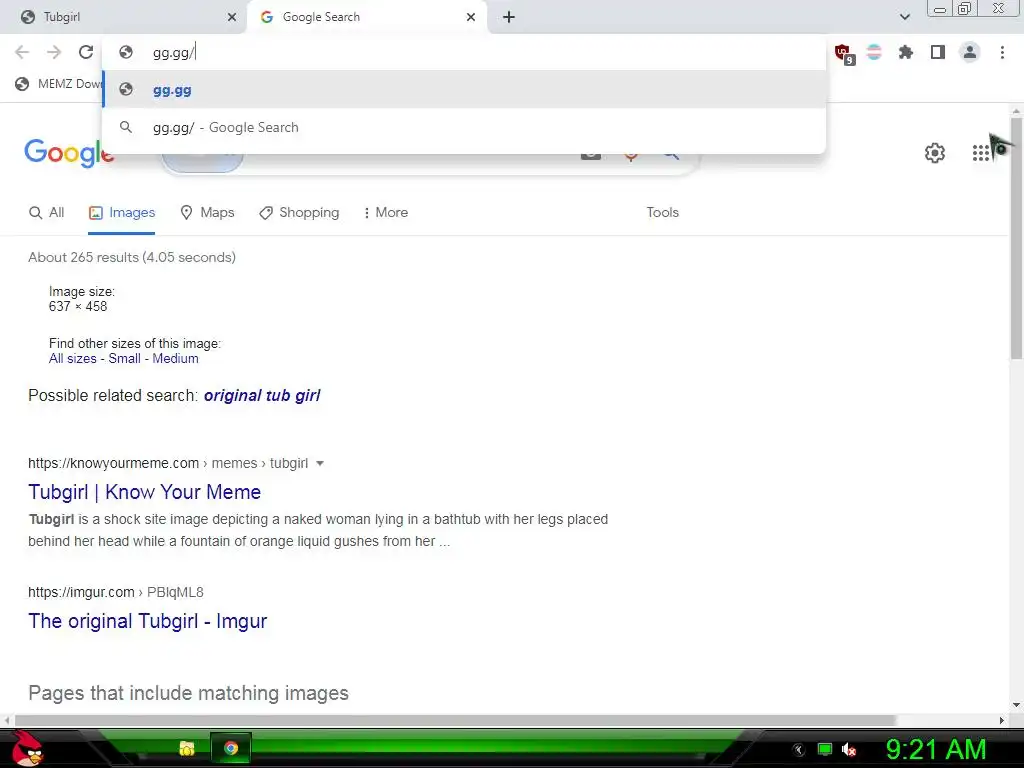Go forward with the forward arrow

click(54, 52)
